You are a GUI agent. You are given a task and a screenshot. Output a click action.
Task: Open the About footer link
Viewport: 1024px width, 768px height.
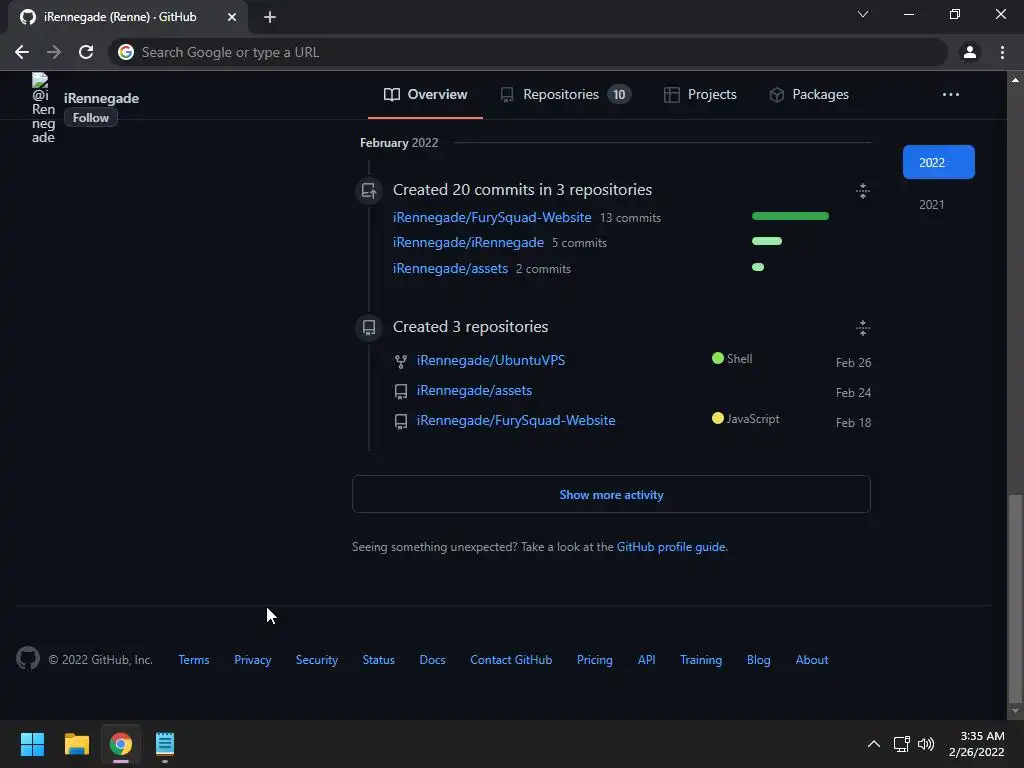tap(812, 660)
